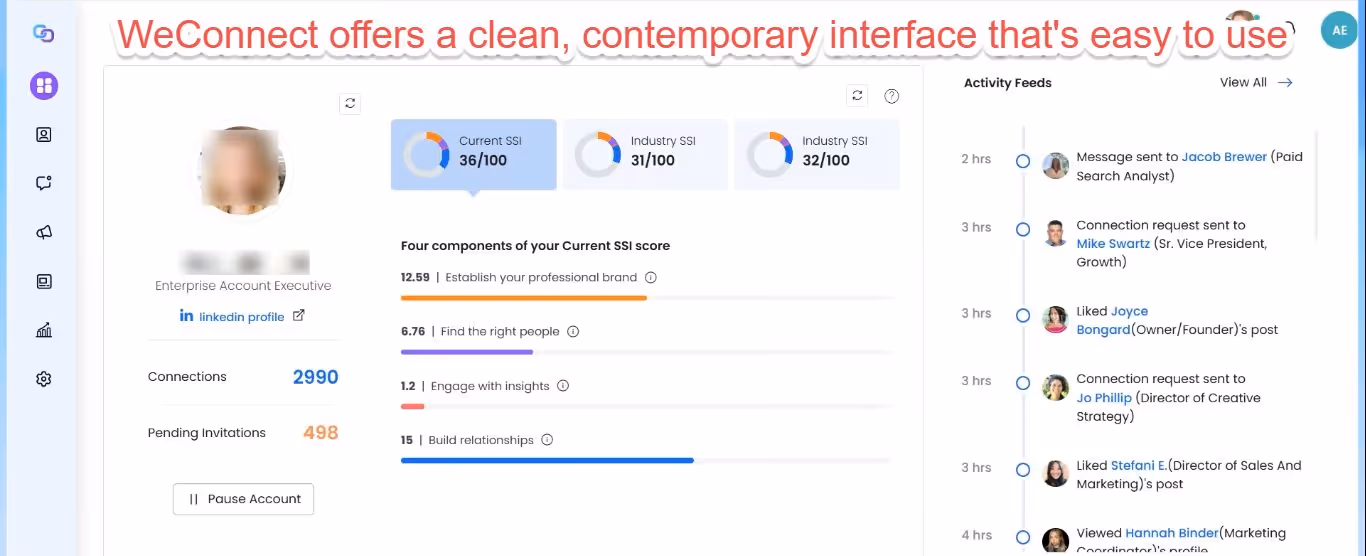The image size is (1366, 556).
Task: Refresh the profile card data
Action: click(x=349, y=103)
